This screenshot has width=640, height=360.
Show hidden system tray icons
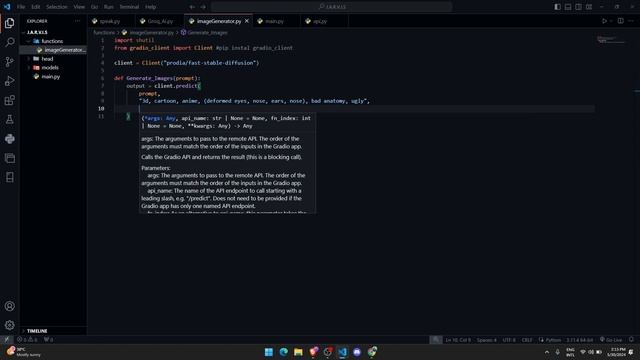click(547, 352)
